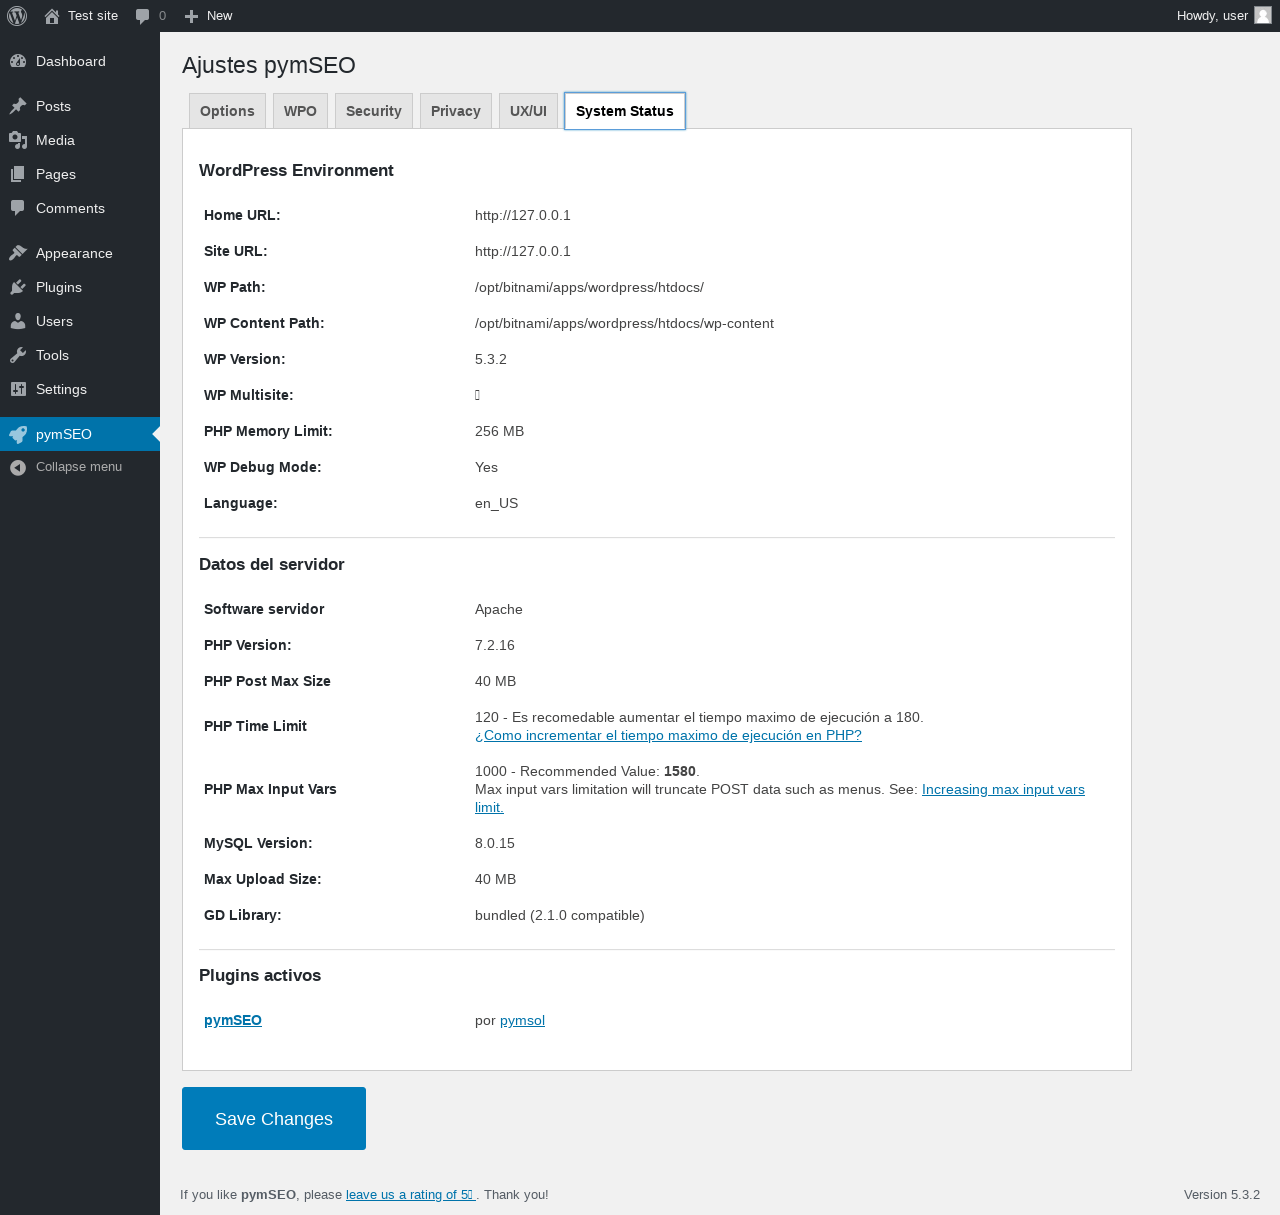The width and height of the screenshot is (1280, 1215).
Task: Click the user avatar in top bar
Action: point(1263,15)
